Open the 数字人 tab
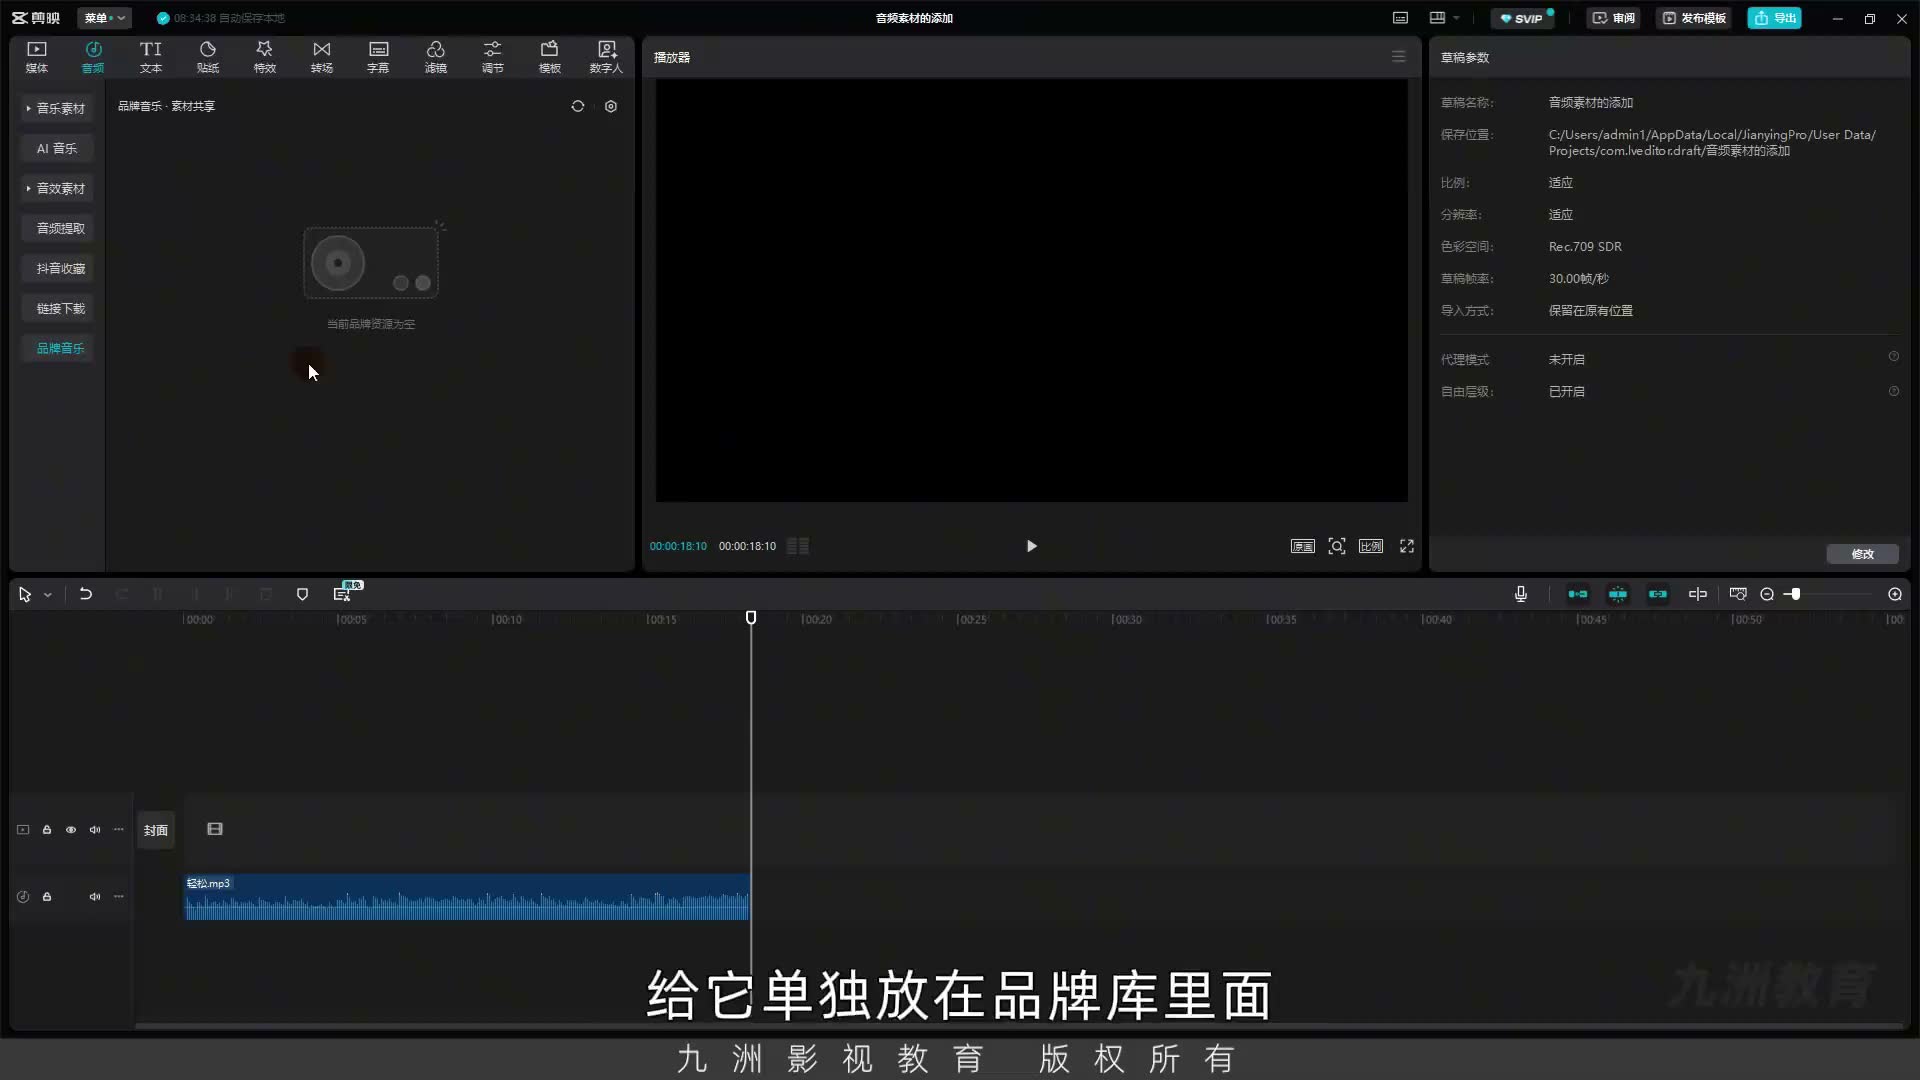This screenshot has height=1080, width=1920. coord(606,57)
